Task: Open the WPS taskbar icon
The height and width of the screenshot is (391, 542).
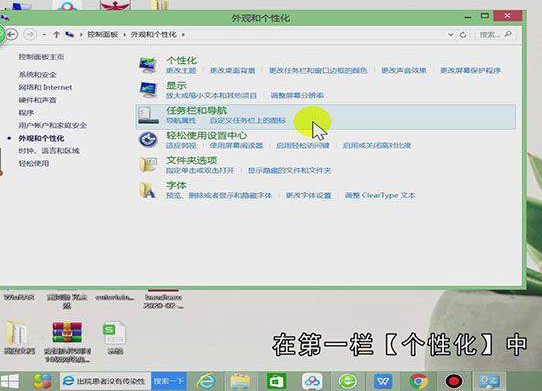Action: [x=383, y=381]
